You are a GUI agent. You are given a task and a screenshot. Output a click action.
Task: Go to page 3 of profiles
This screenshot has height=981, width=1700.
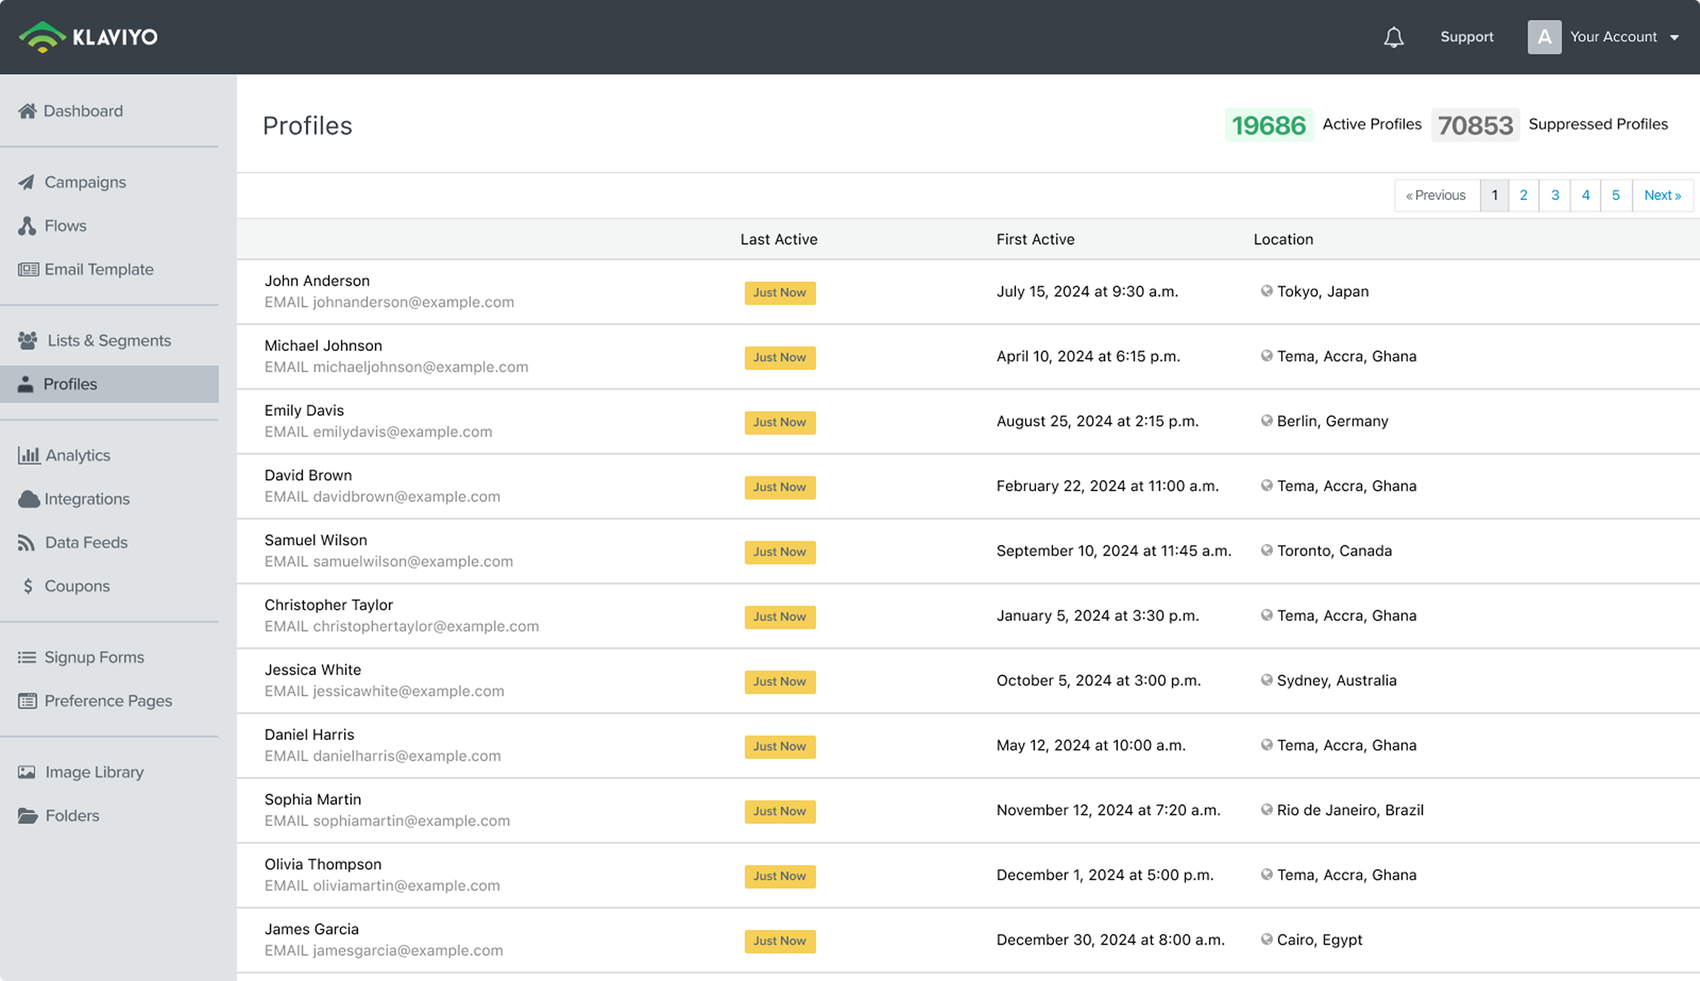coord(1555,195)
